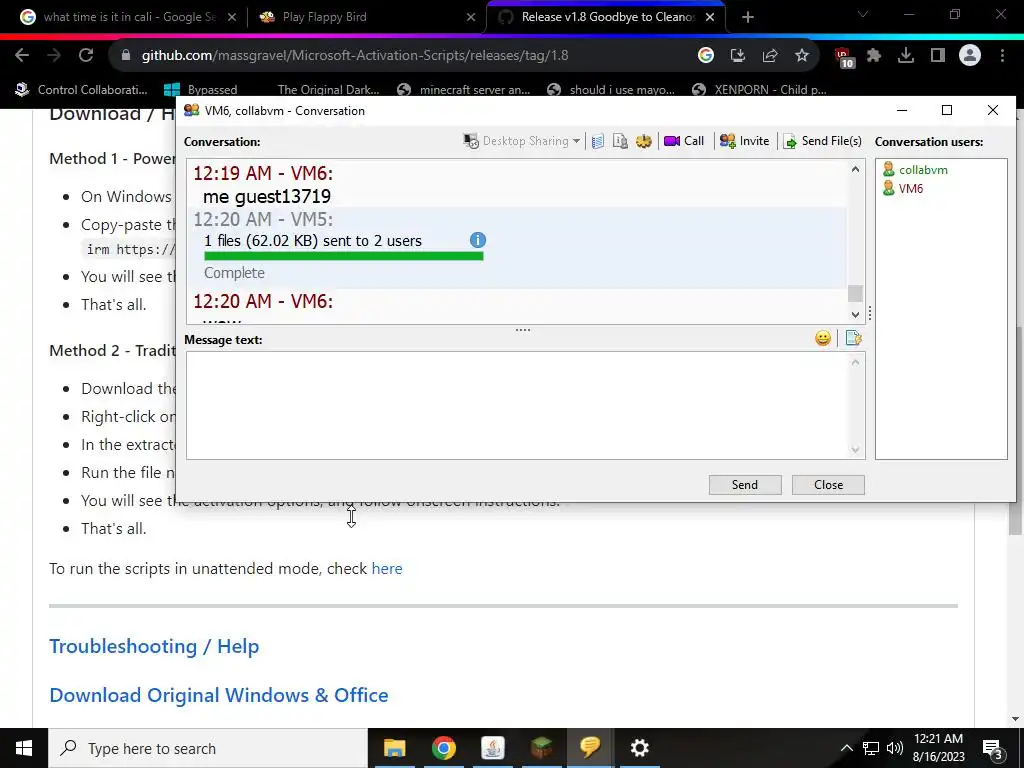
Task: Open Chrome tab search chevron
Action: tap(863, 15)
